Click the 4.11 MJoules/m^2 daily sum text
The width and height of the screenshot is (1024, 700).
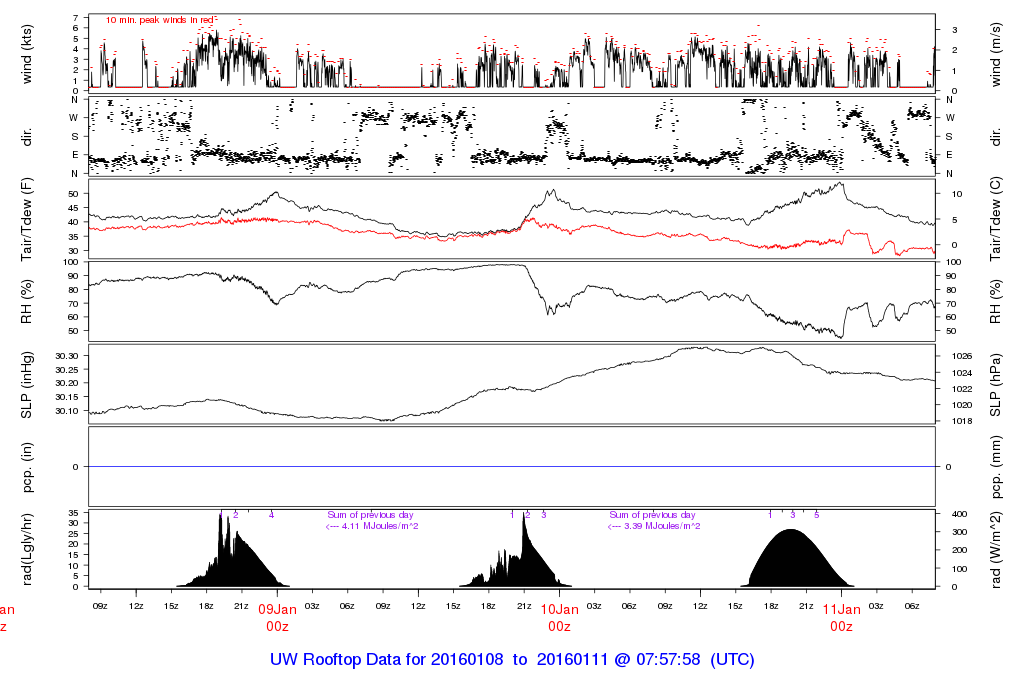click(372, 526)
